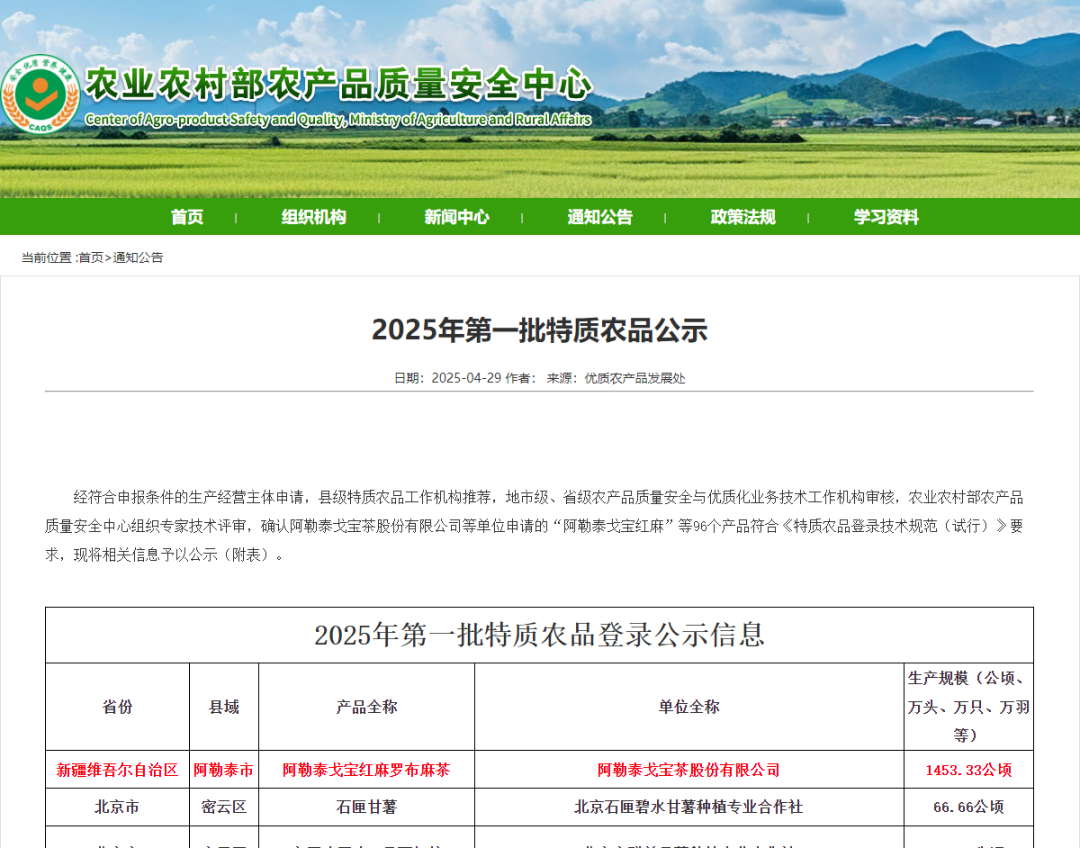
Task: Select the 石匣甘薯 product cell
Action: (366, 807)
